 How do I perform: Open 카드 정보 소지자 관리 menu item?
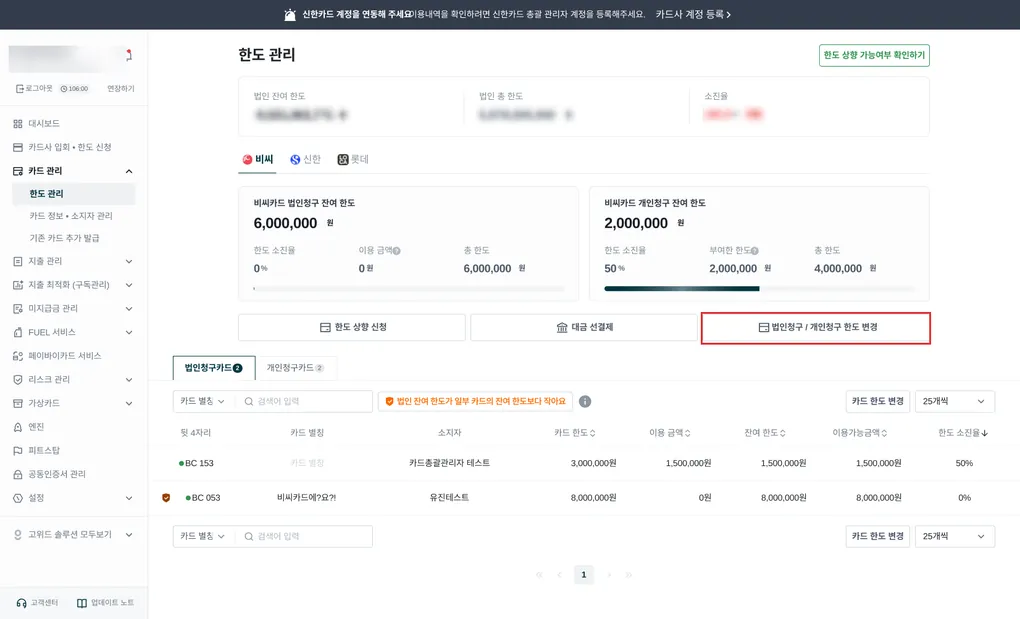pos(71,216)
